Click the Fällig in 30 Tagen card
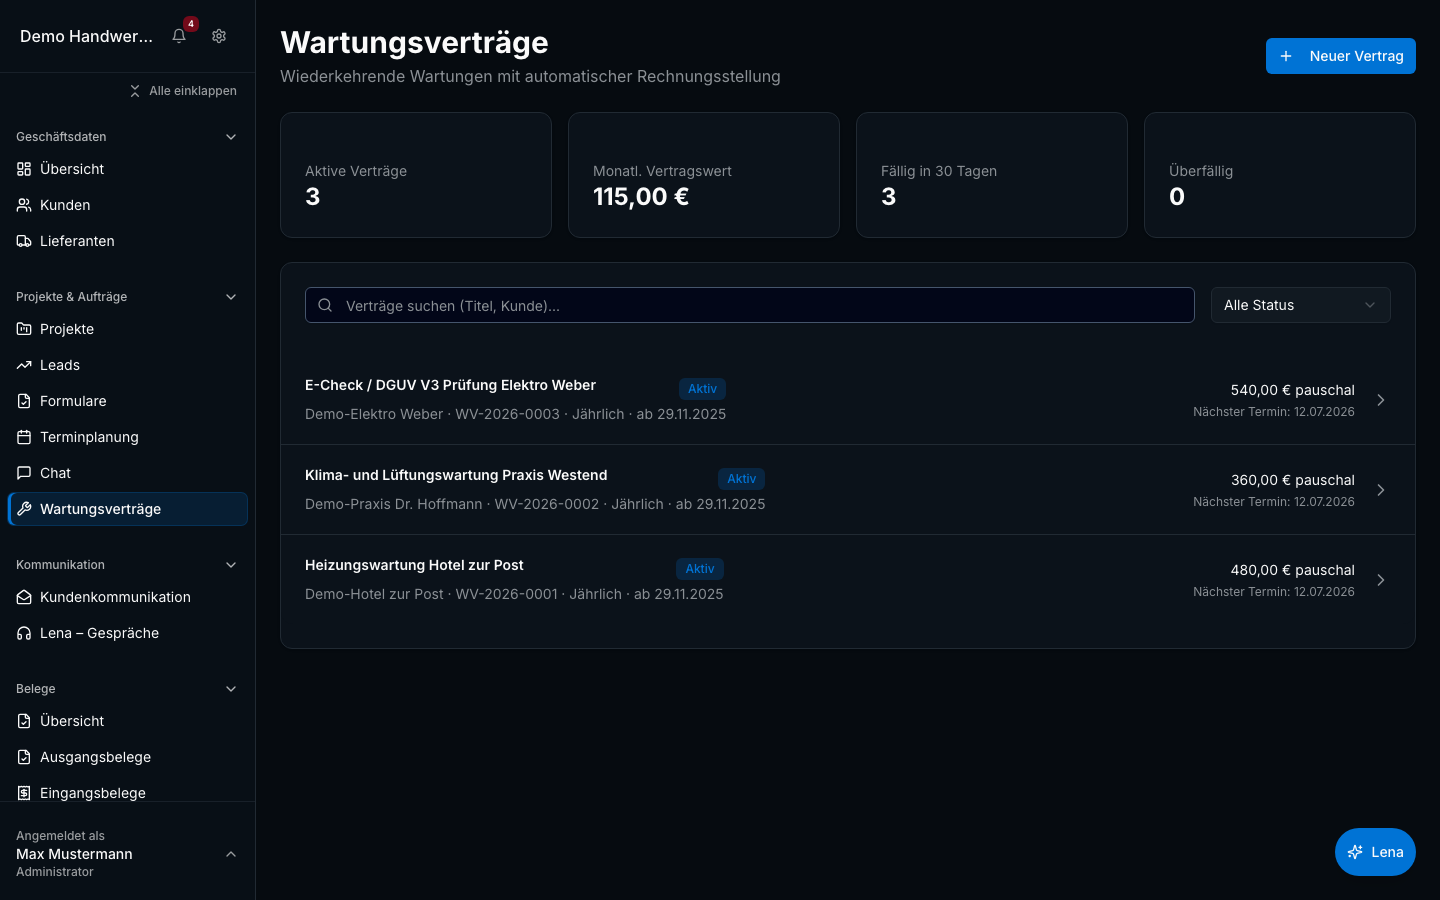This screenshot has height=900, width=1440. click(992, 175)
